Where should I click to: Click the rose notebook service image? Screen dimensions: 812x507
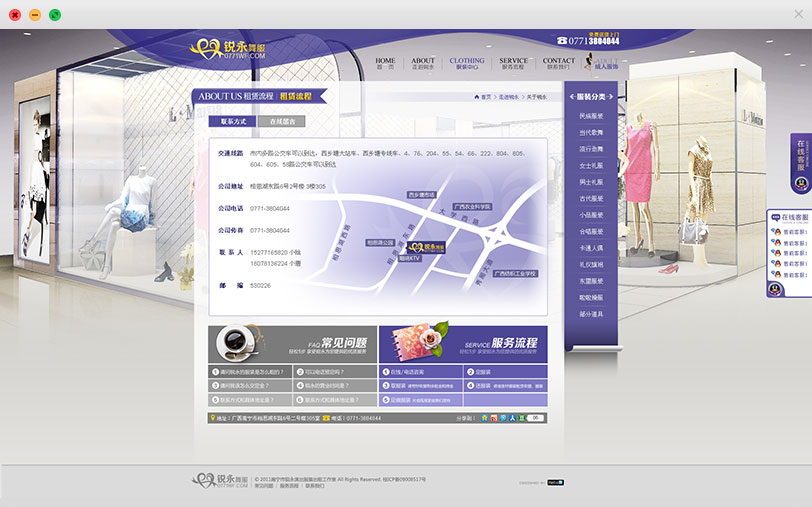tap(409, 343)
